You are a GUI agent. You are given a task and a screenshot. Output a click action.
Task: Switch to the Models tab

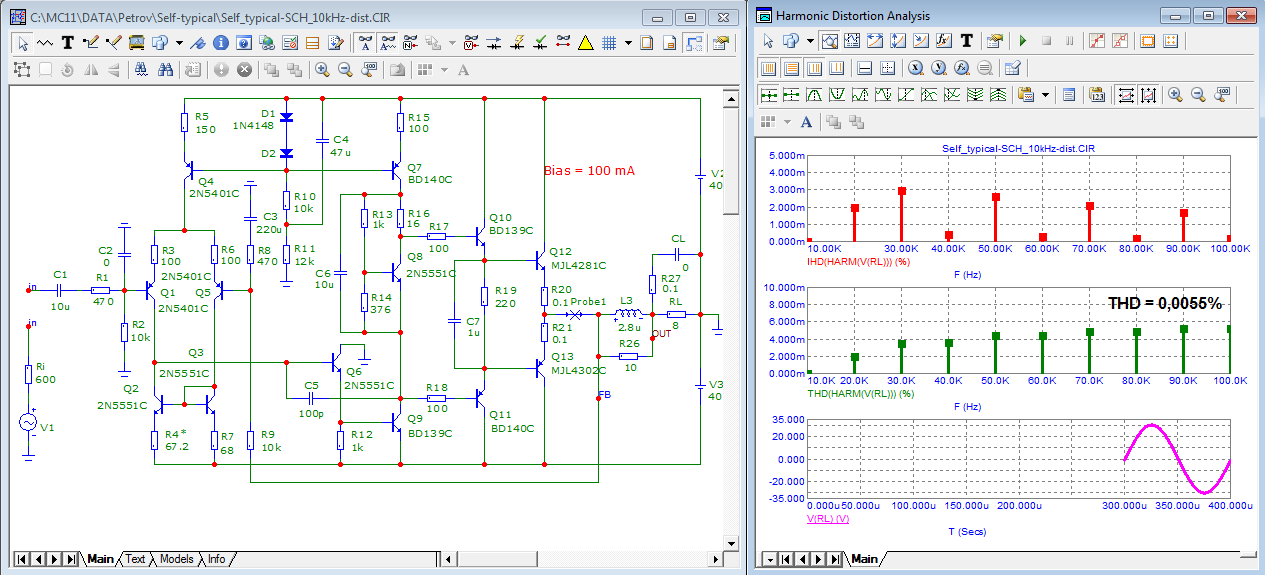176,559
